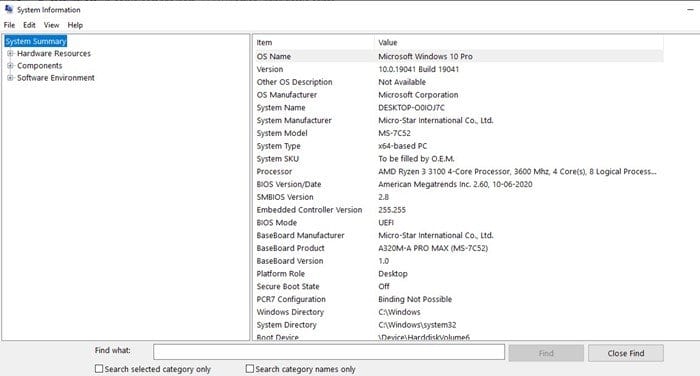
Task: Open the Help menu
Action: [75, 25]
